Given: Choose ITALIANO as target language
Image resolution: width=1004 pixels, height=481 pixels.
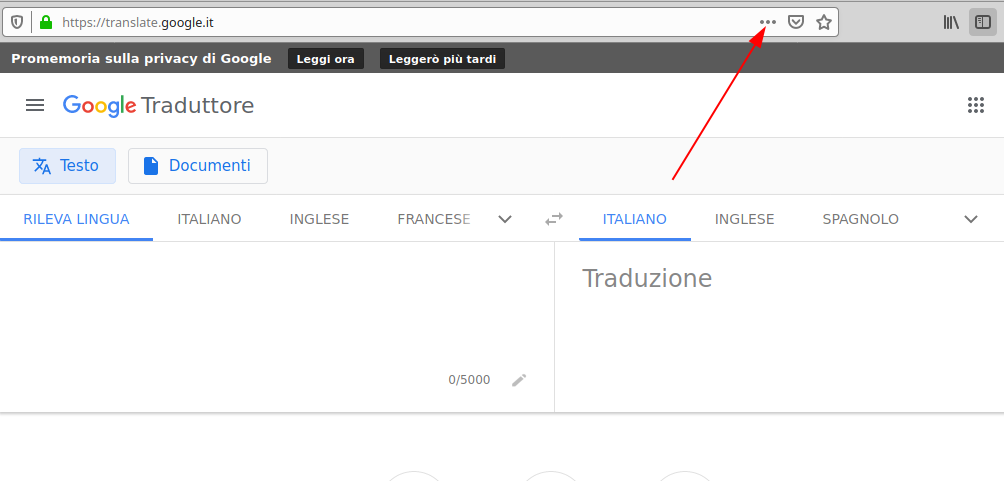Looking at the screenshot, I should pos(635,219).
